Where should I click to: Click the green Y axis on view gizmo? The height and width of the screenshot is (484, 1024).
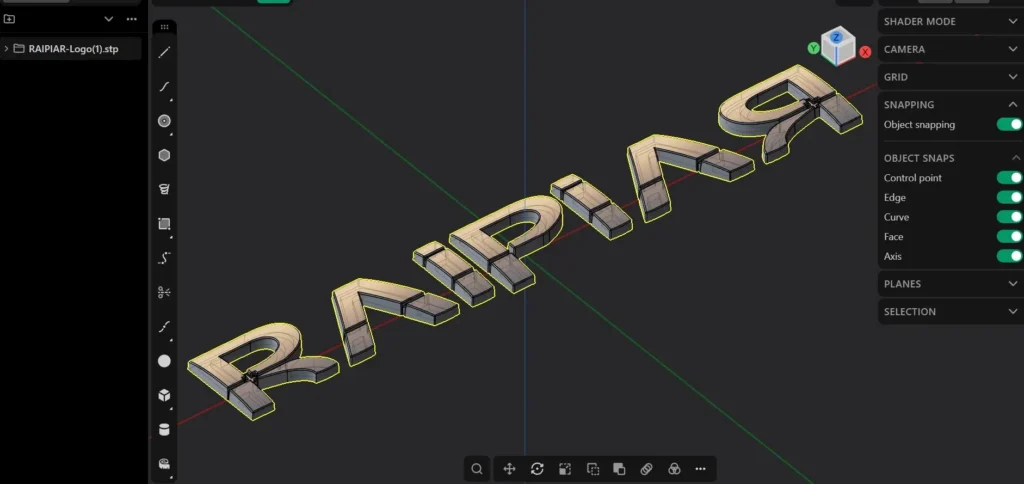pos(813,48)
